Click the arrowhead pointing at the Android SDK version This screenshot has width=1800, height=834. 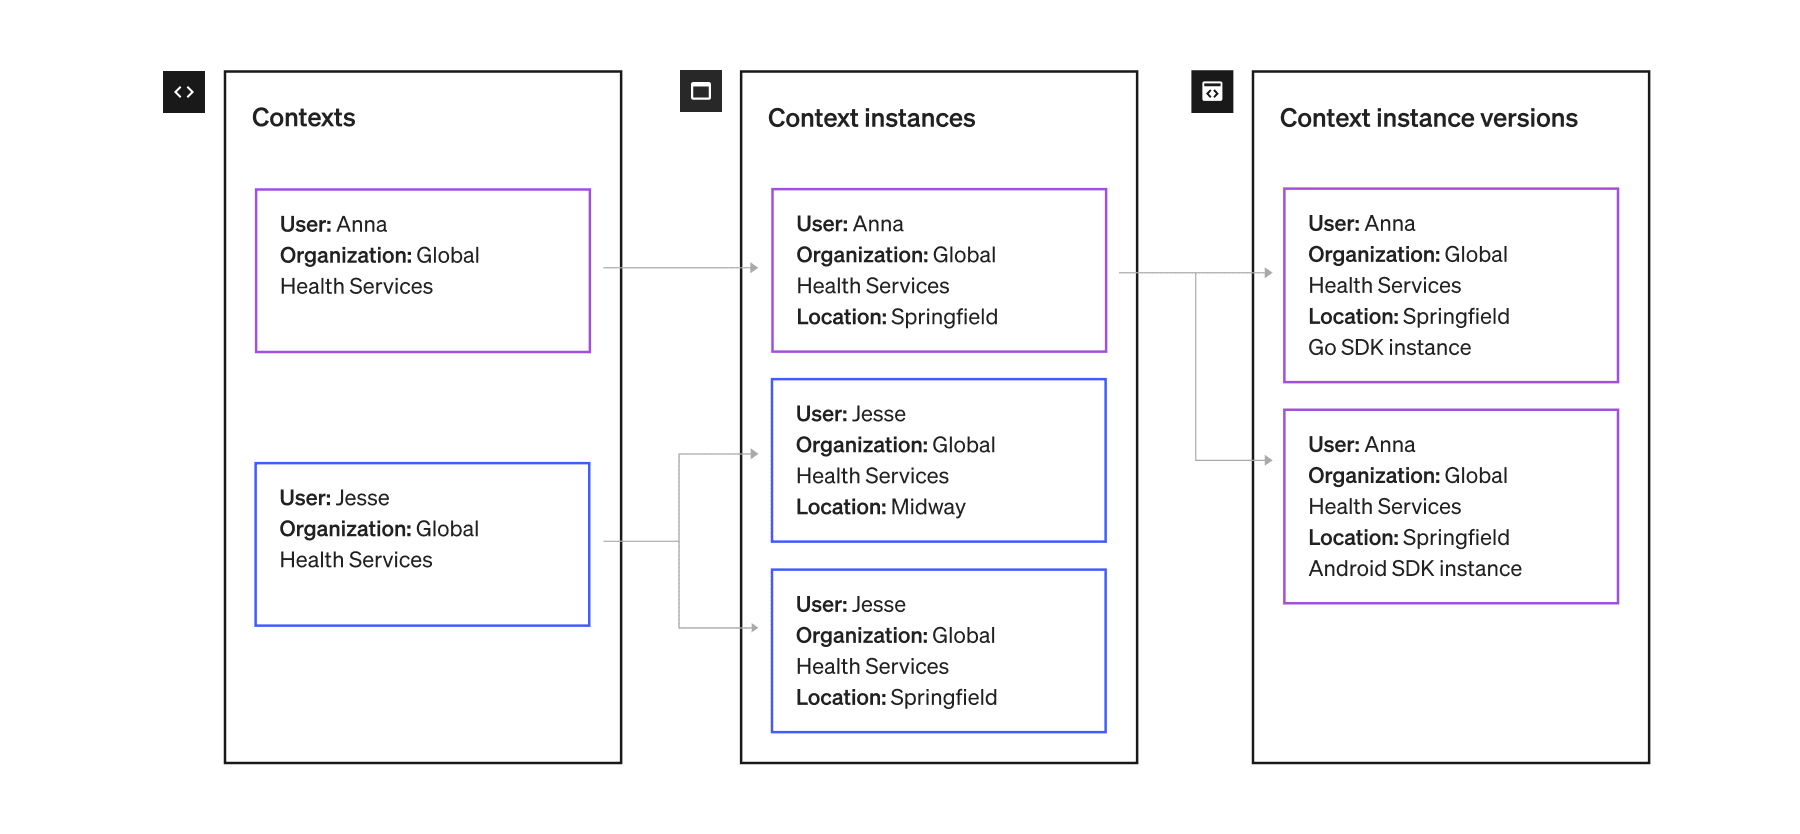(x=1267, y=460)
